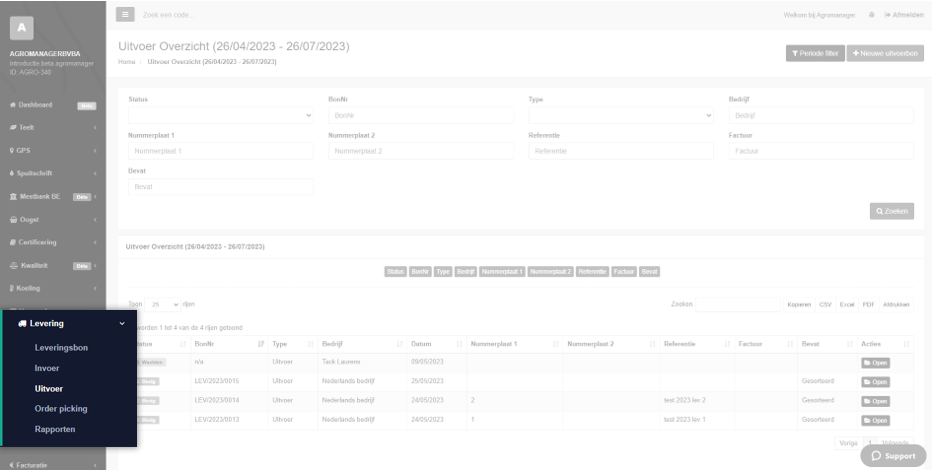932x471 pixels.
Task: Open Invoer submenu item
Action: pos(47,368)
